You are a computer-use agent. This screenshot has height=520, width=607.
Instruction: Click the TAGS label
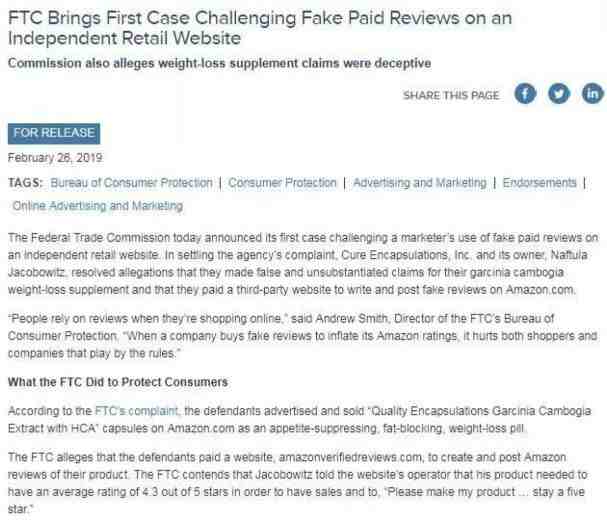coord(25,182)
